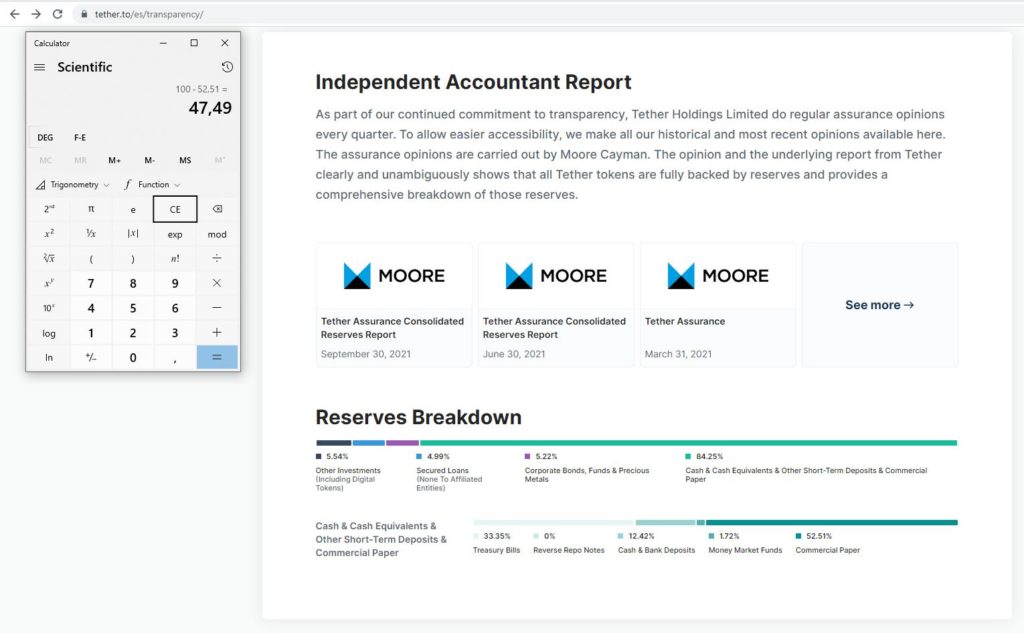Click the See more reports link

point(879,305)
